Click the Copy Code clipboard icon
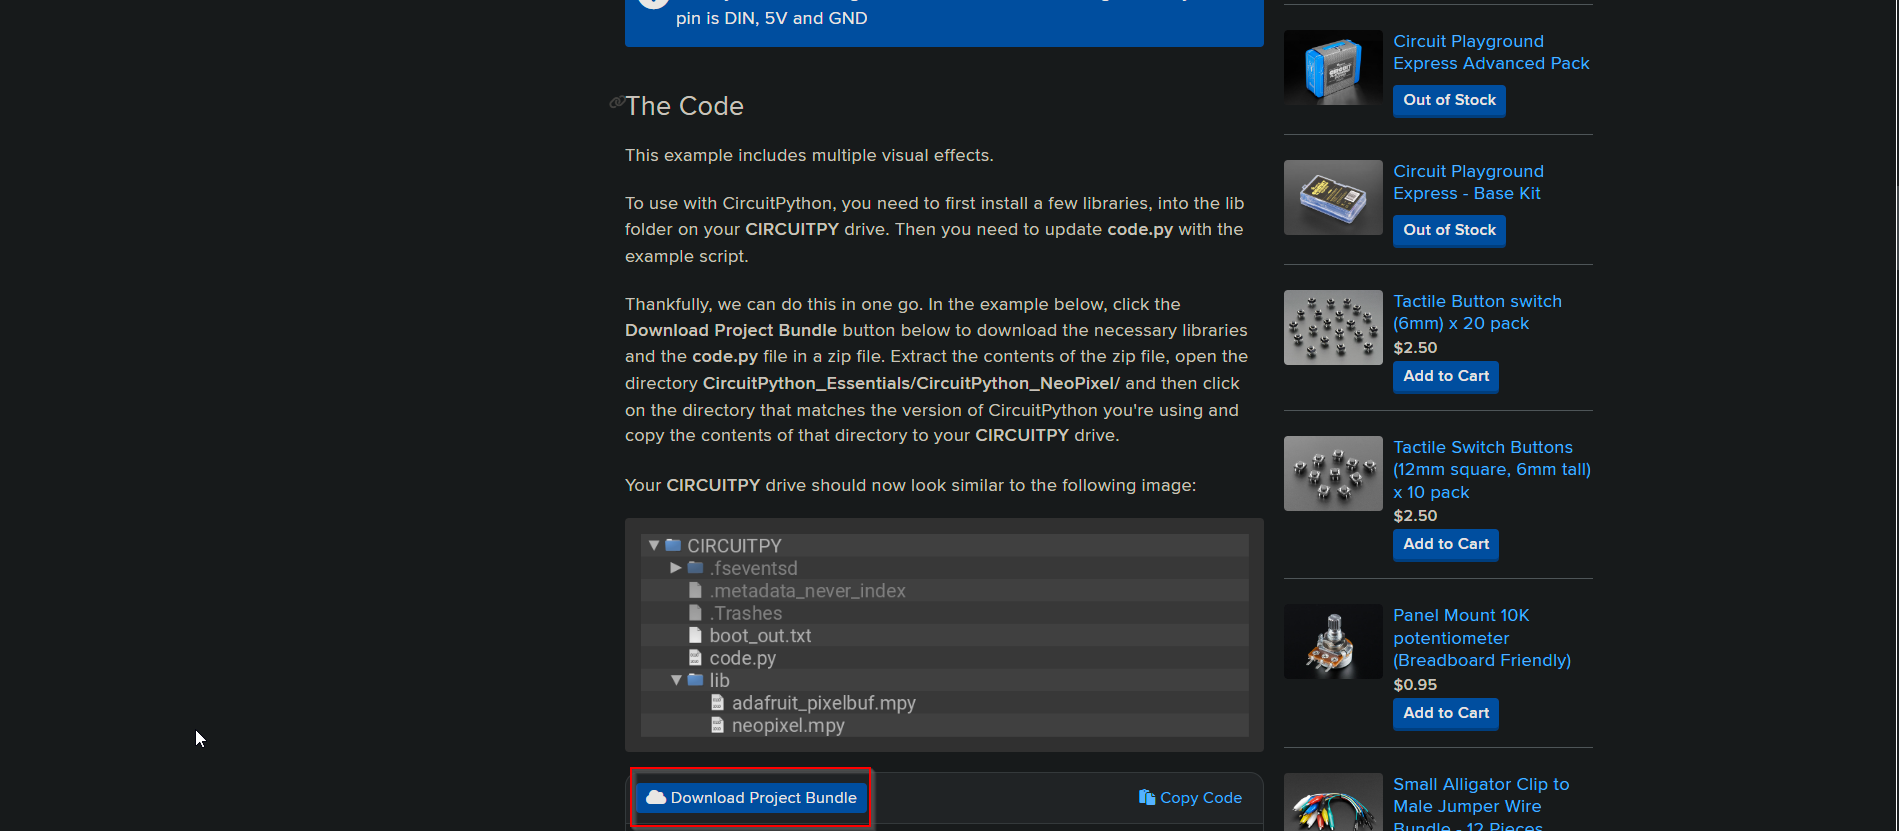This screenshot has height=831, width=1899. coord(1146,797)
